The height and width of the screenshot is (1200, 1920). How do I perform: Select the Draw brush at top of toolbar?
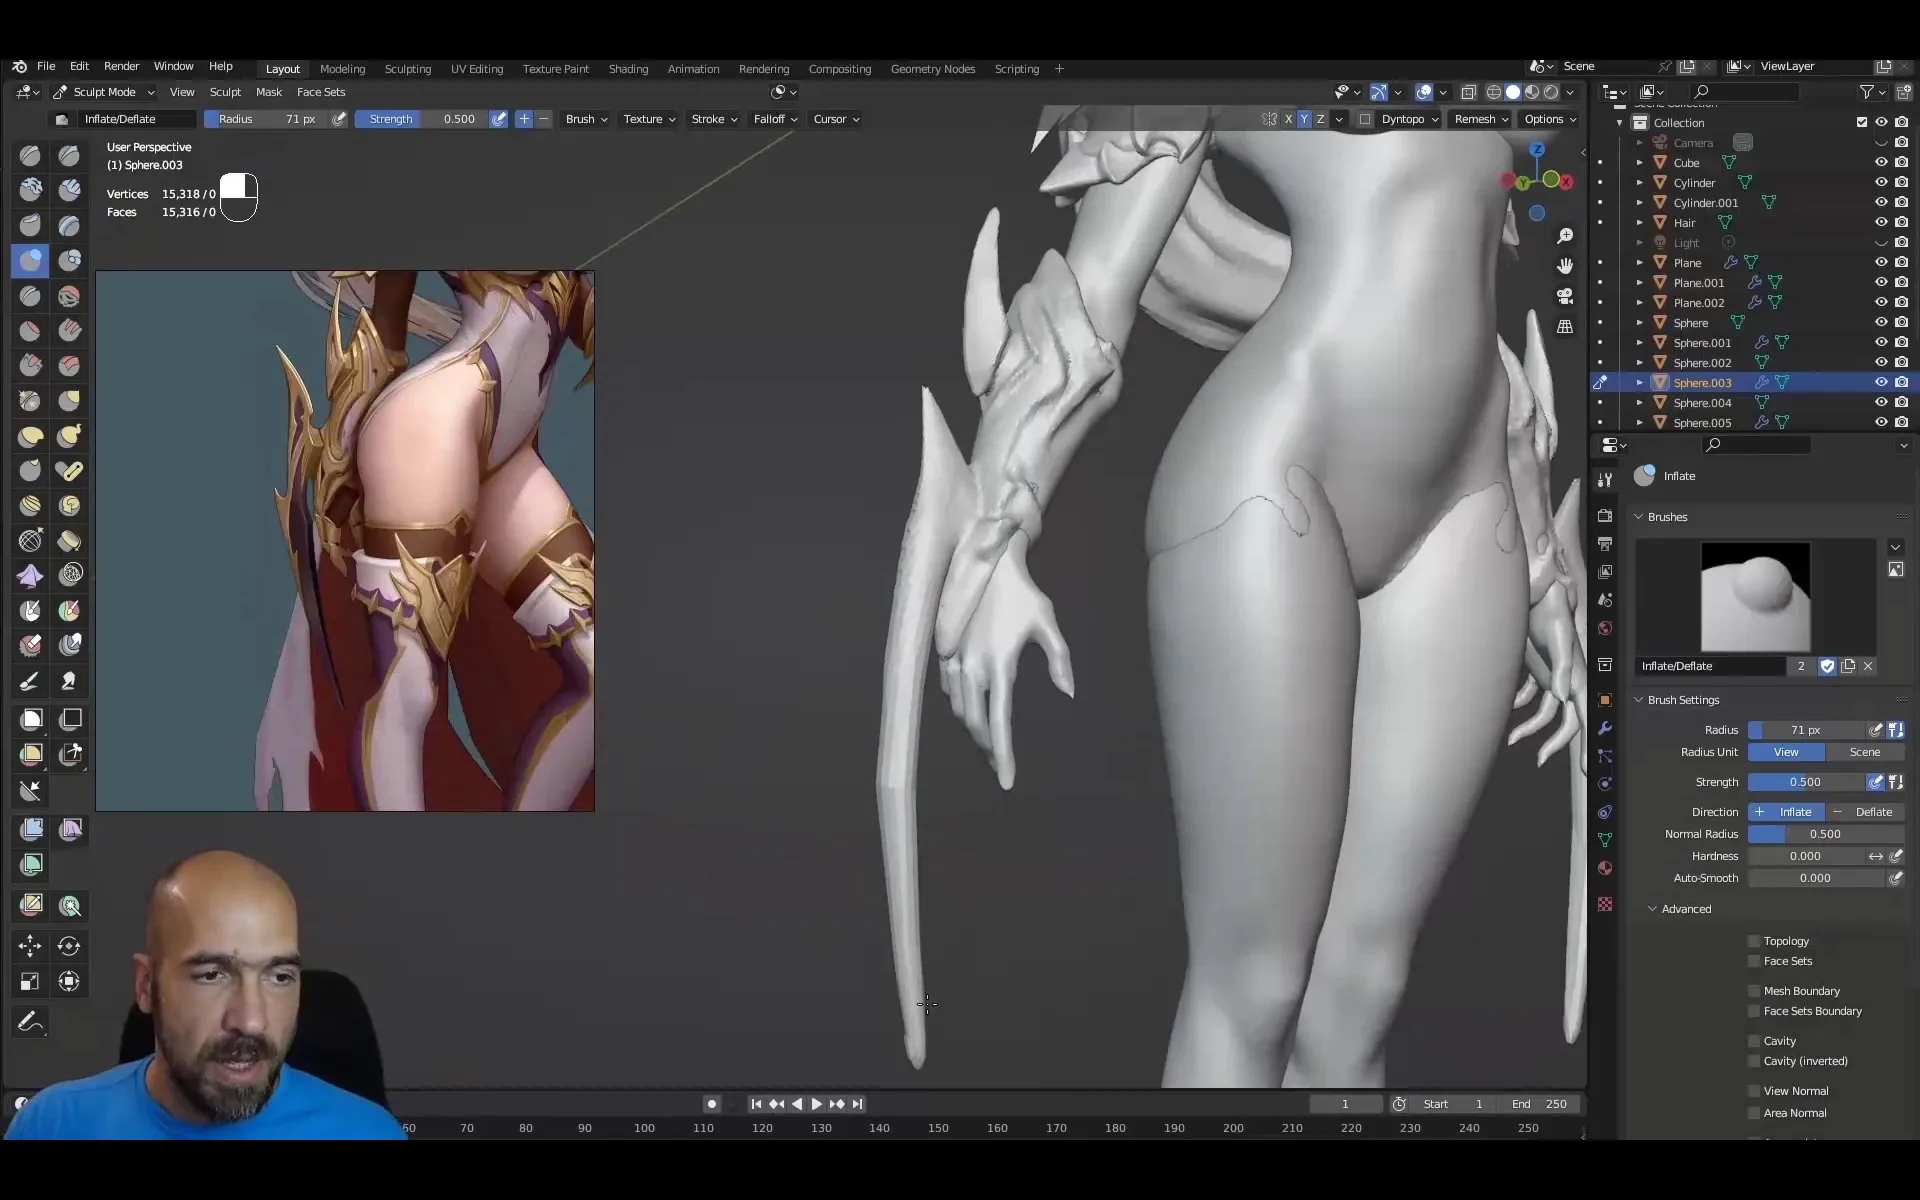click(x=30, y=155)
